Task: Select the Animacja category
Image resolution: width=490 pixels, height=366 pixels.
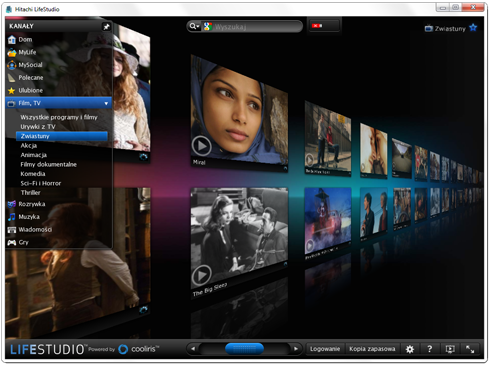Action: click(33, 155)
